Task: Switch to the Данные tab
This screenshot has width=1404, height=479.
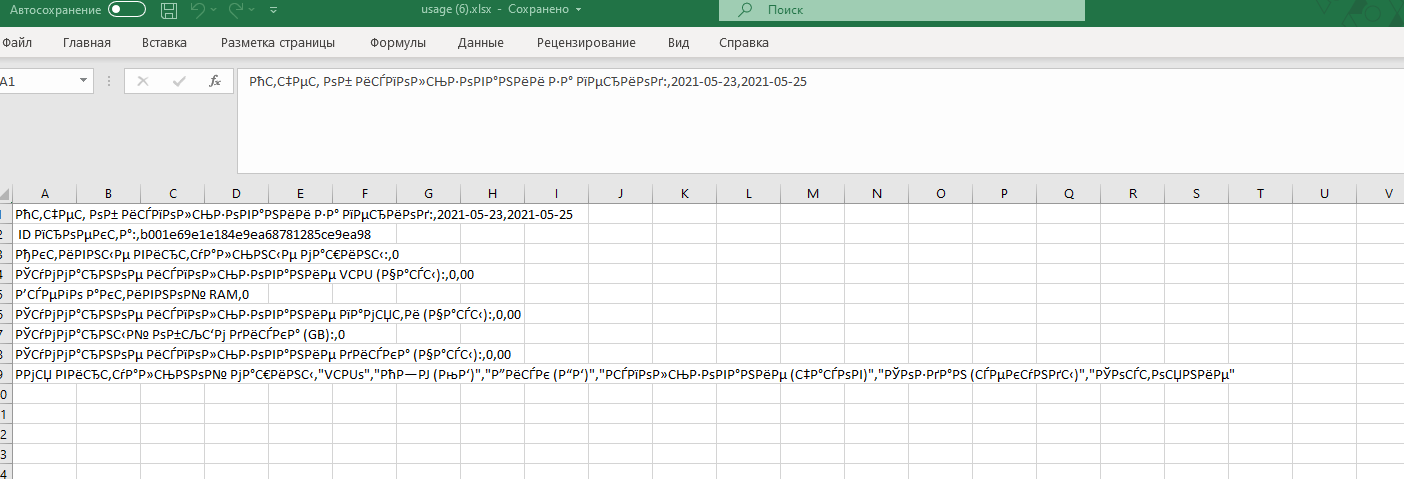Action: tap(480, 43)
